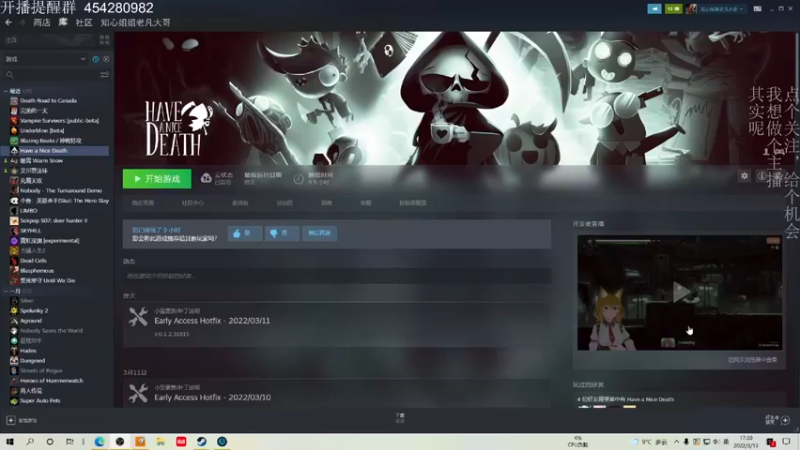Select Sokpop S07: deer hunter II

(54, 220)
